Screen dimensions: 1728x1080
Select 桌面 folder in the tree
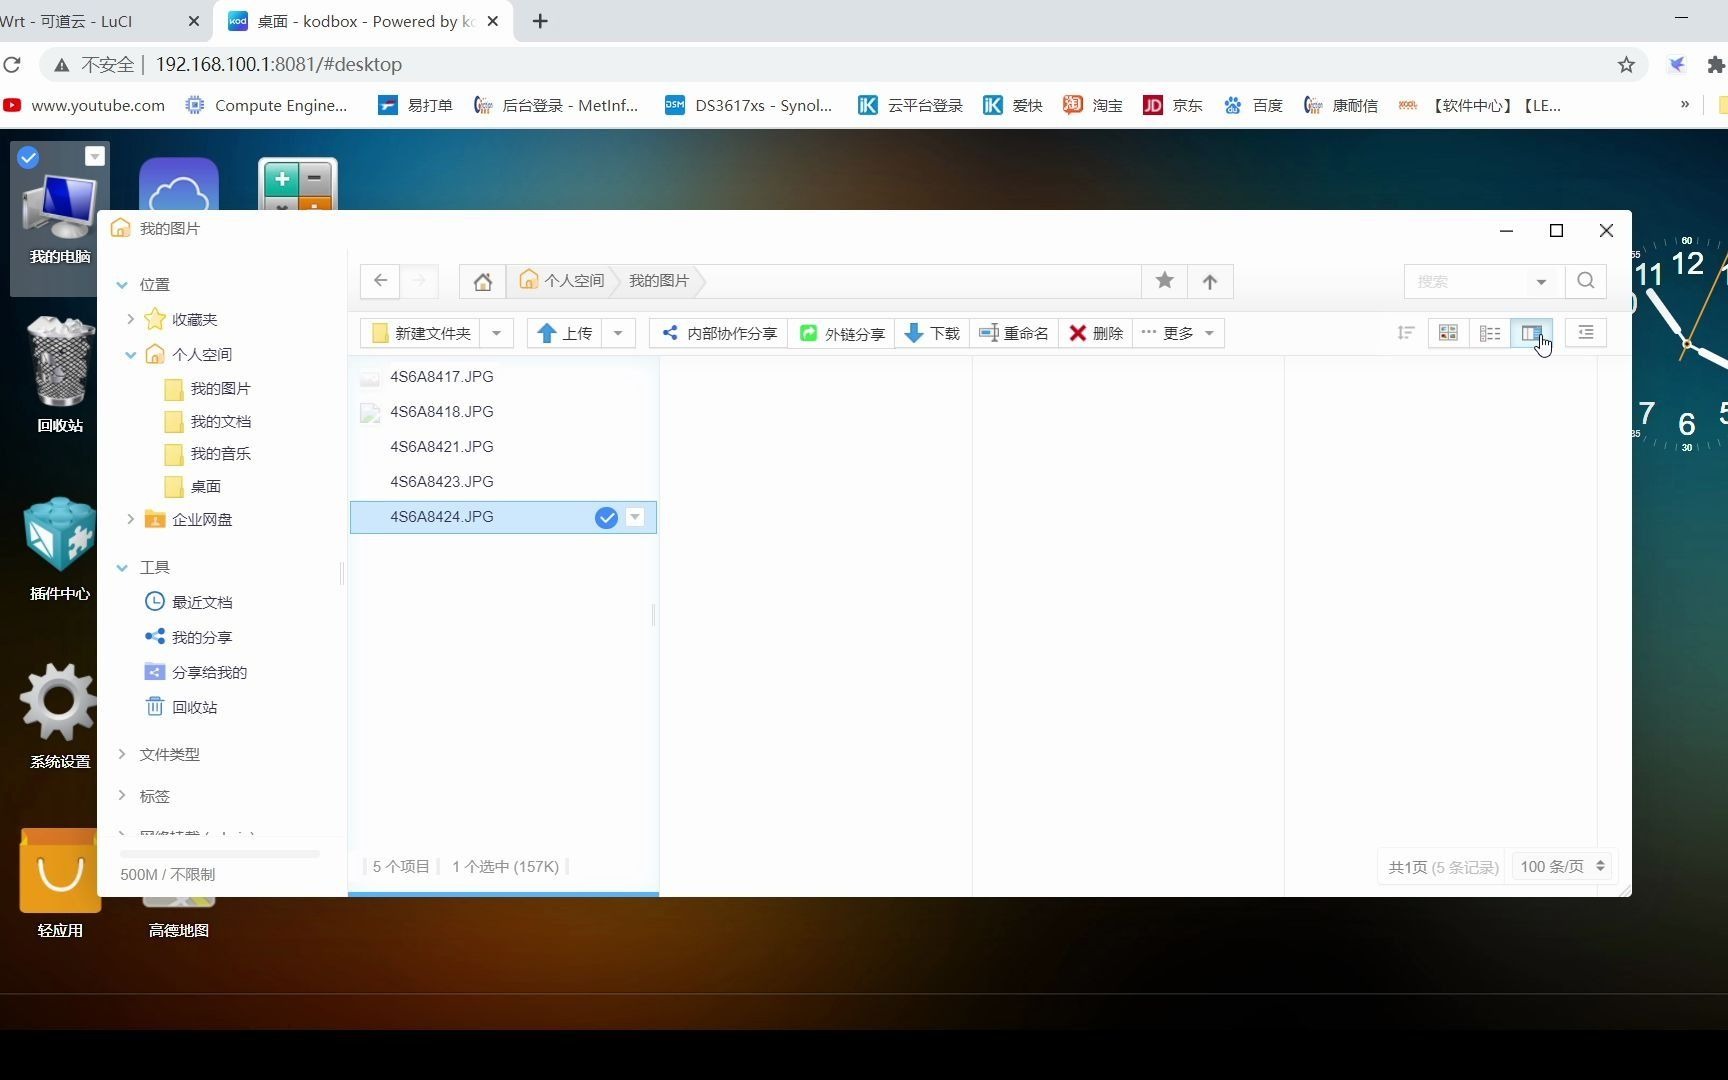click(x=194, y=486)
